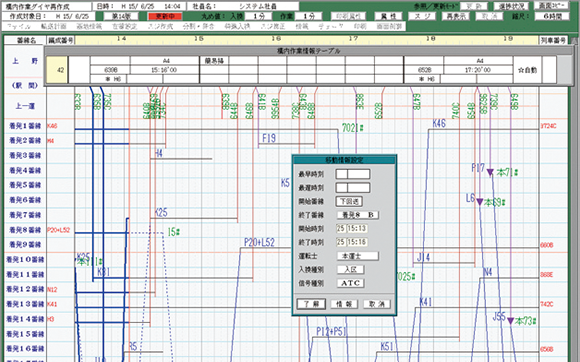Click the 最遅時刻 time input field

pos(353,187)
